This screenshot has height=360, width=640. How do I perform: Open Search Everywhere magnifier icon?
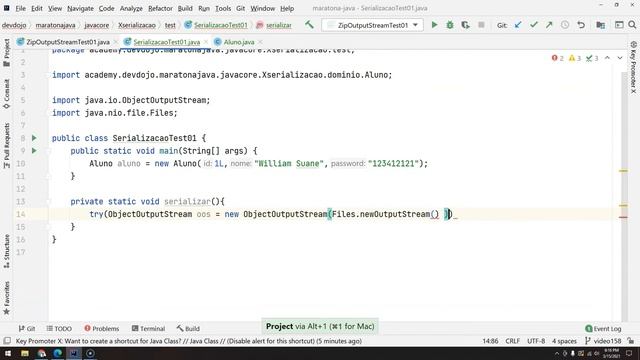(632, 25)
